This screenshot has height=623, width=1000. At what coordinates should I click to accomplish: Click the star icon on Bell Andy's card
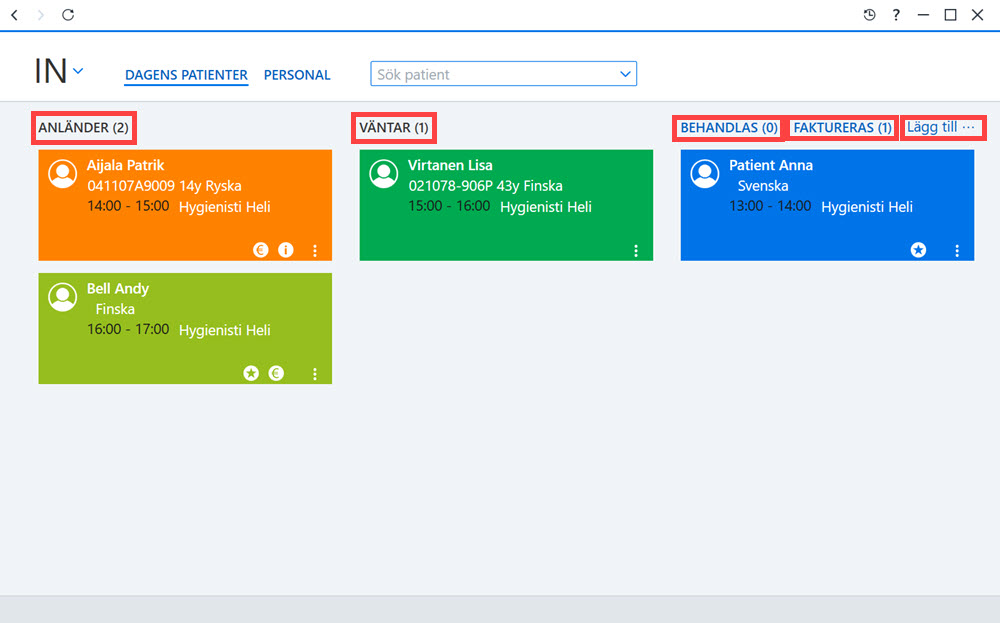251,373
